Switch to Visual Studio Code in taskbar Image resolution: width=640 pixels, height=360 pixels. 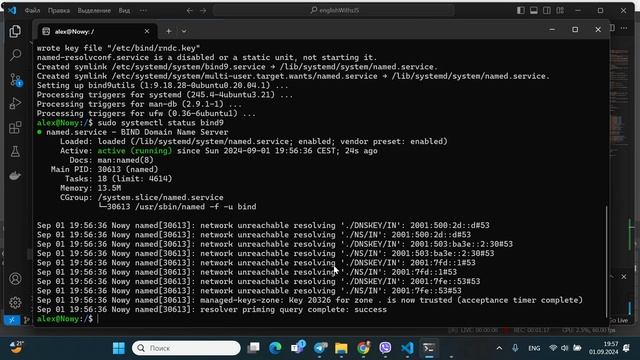[407, 348]
